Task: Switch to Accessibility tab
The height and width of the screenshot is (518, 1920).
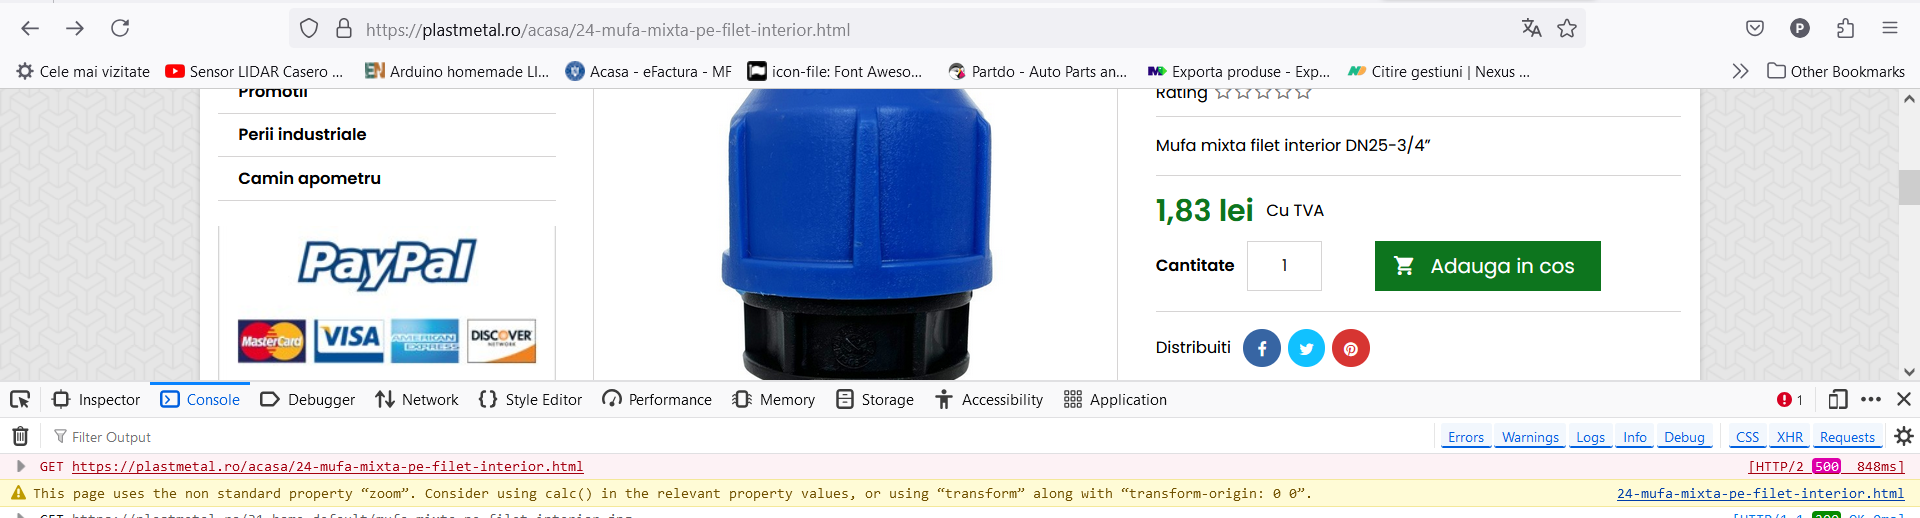Action: coord(989,399)
